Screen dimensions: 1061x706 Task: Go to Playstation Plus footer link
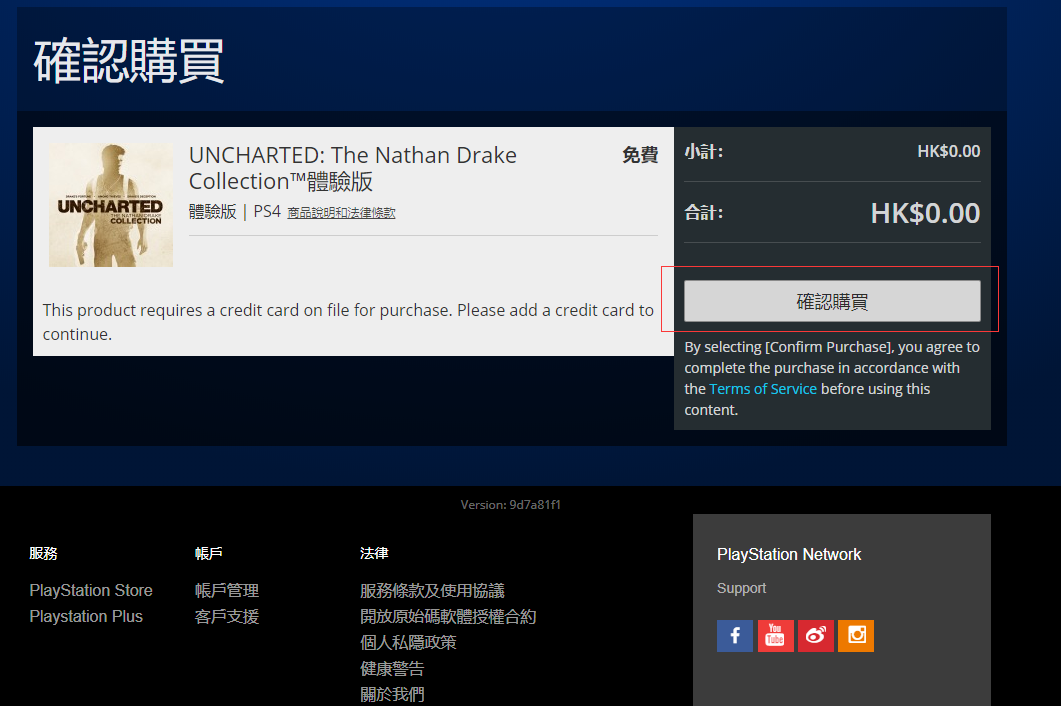(86, 617)
